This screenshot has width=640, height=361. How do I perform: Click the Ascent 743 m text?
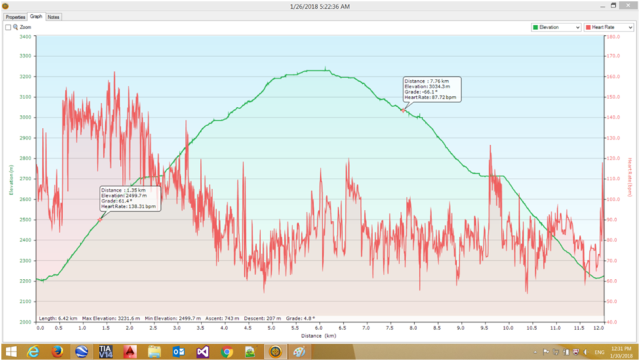tap(222, 318)
